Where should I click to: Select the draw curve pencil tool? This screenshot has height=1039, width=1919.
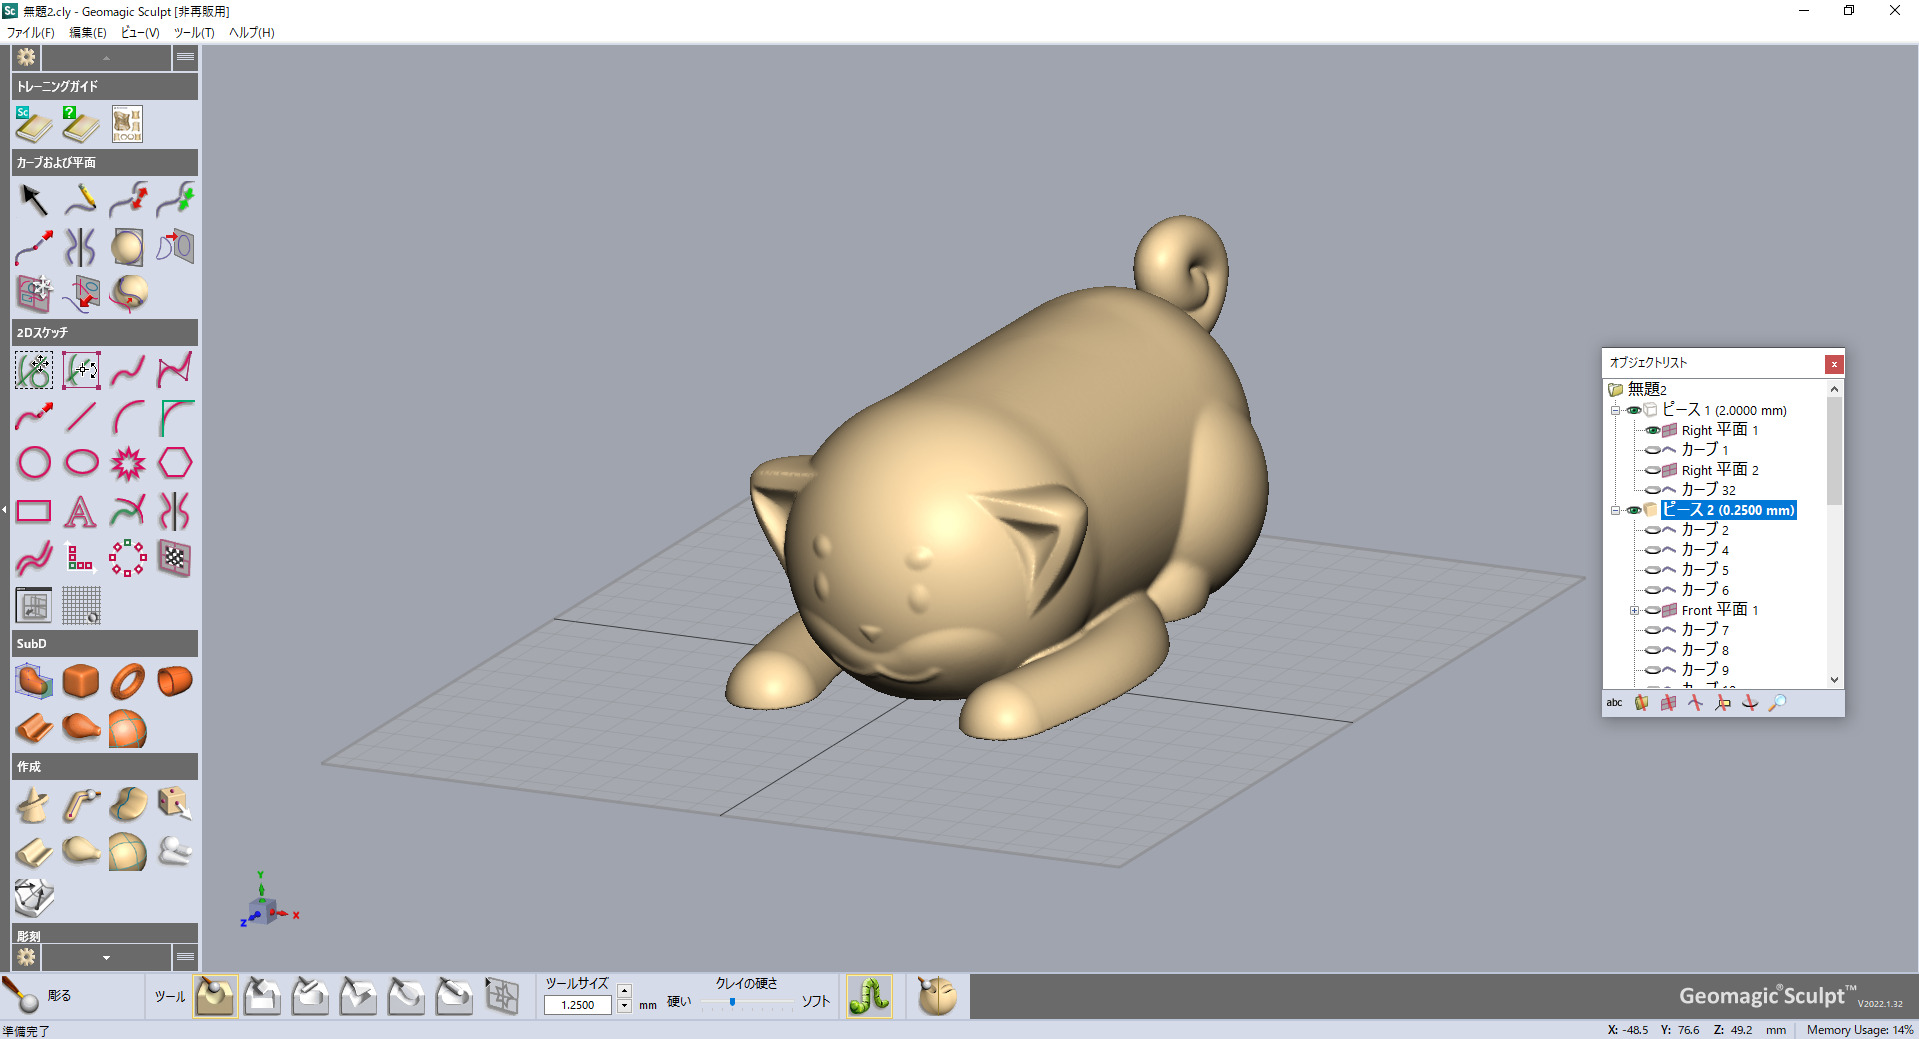tap(81, 199)
